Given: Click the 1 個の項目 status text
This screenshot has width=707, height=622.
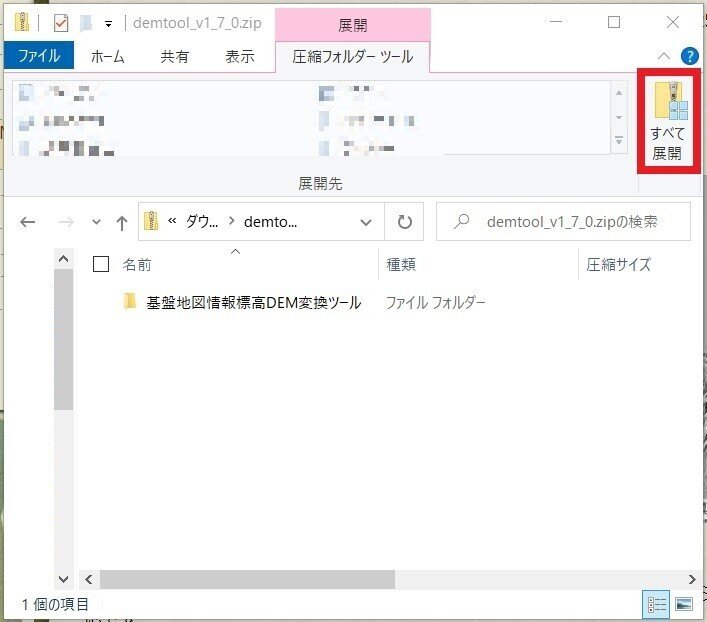Looking at the screenshot, I should 55,604.
